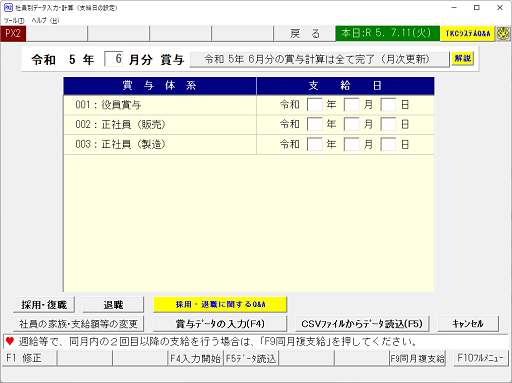Close the window

point(500,8)
